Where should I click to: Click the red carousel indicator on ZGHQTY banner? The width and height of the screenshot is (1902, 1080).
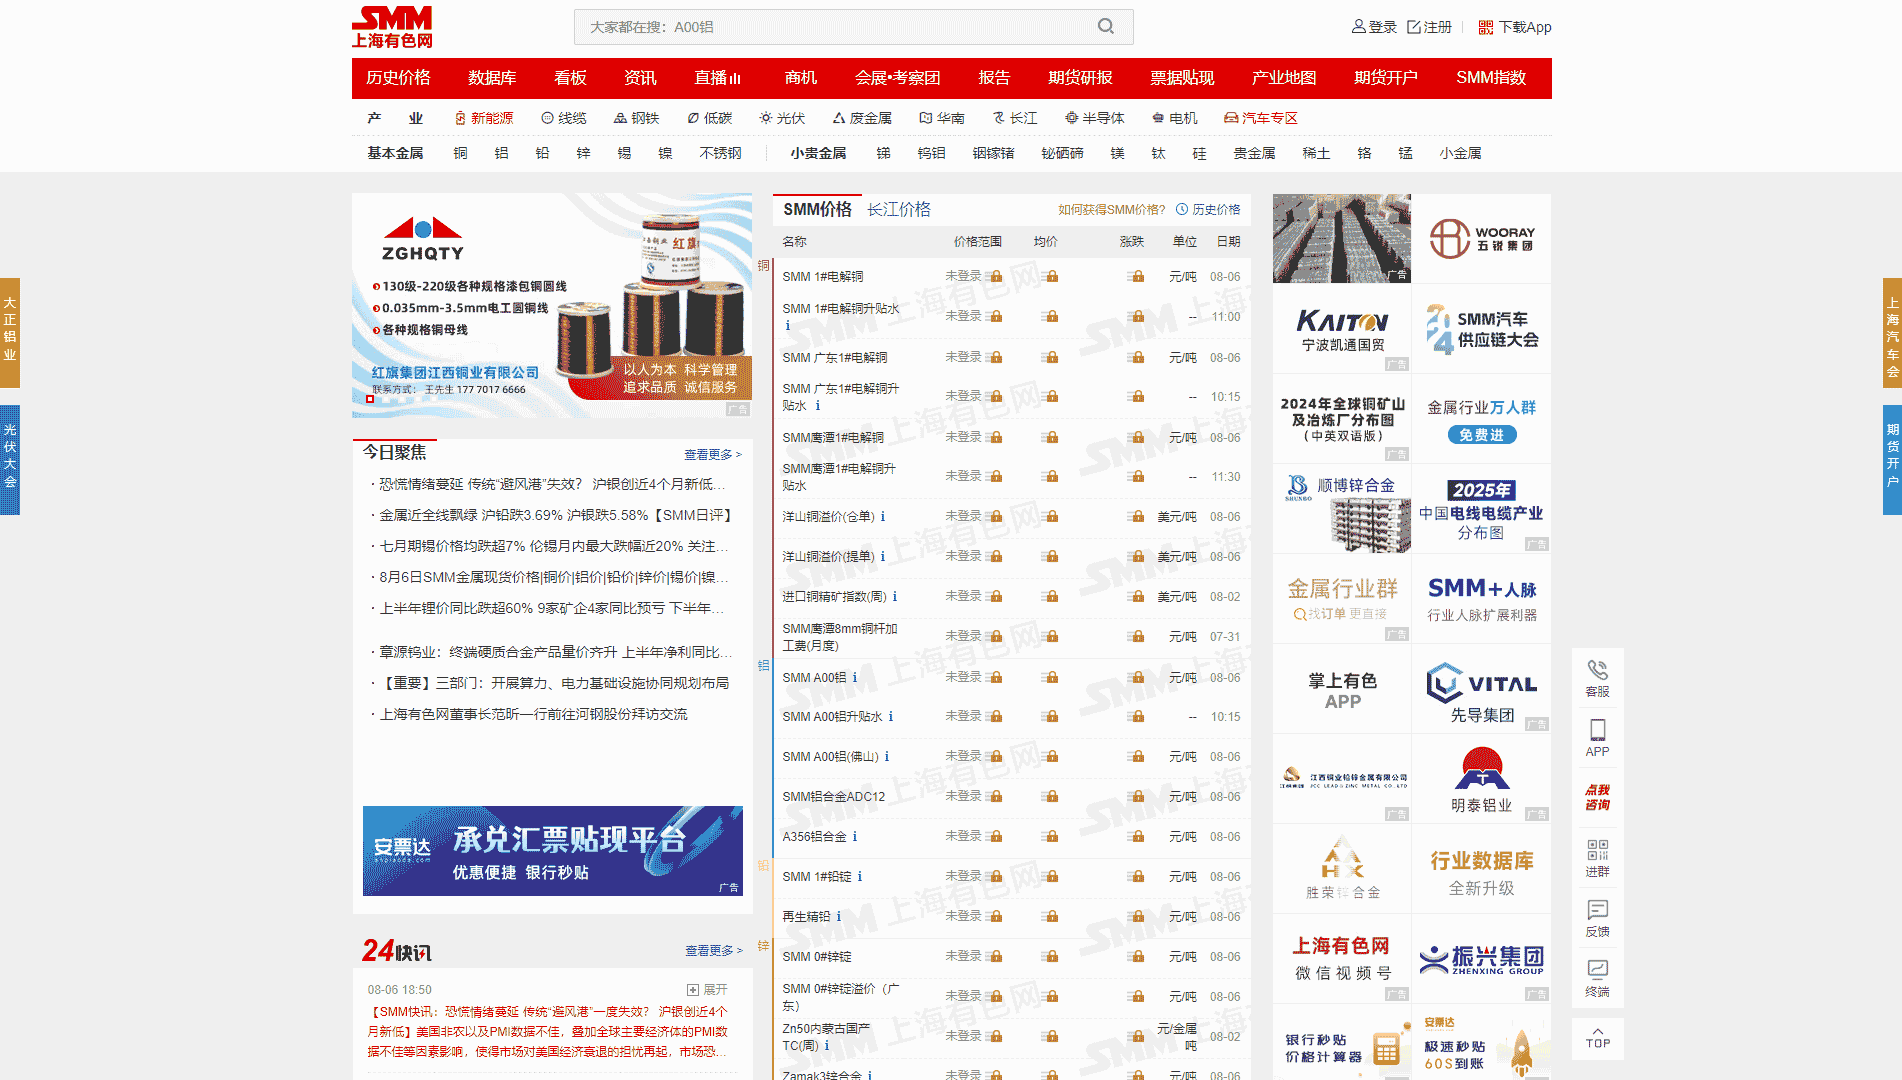pyautogui.click(x=370, y=399)
